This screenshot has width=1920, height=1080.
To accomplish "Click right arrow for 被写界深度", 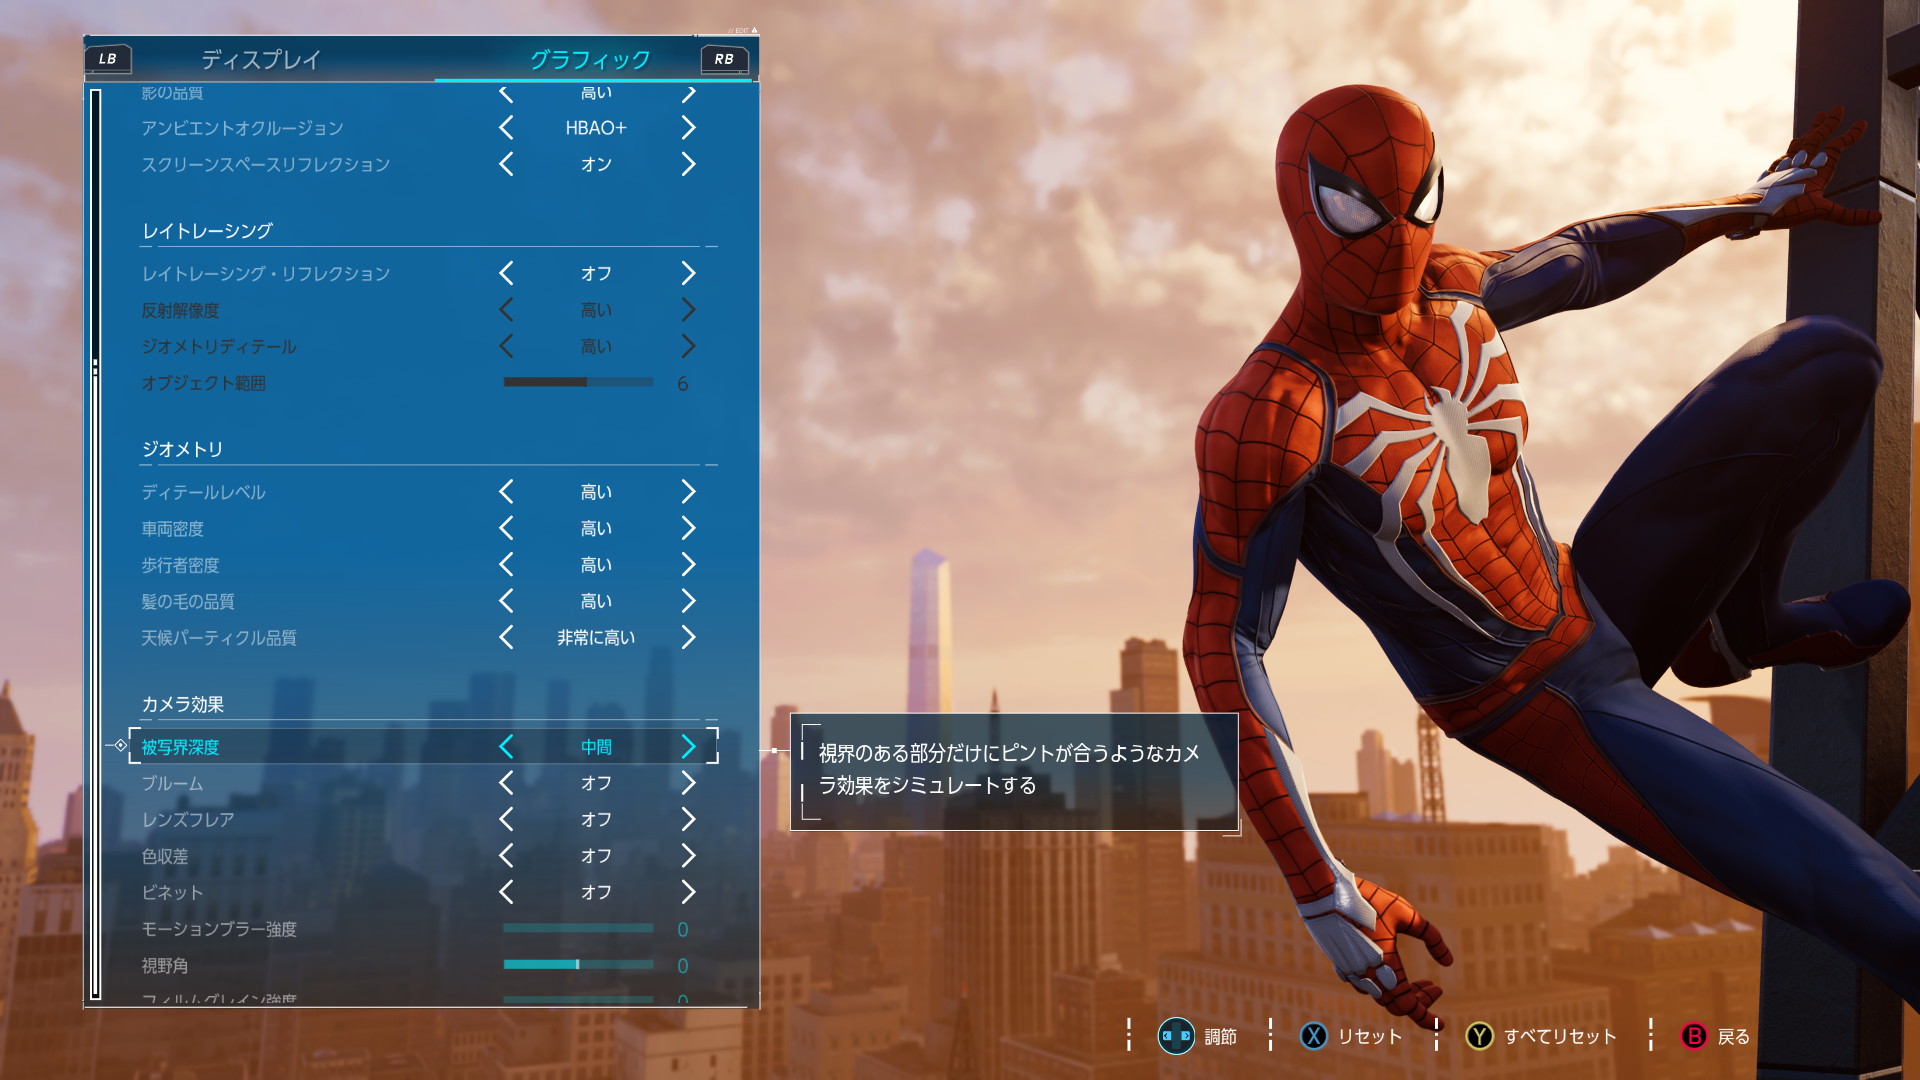I will pos(688,747).
